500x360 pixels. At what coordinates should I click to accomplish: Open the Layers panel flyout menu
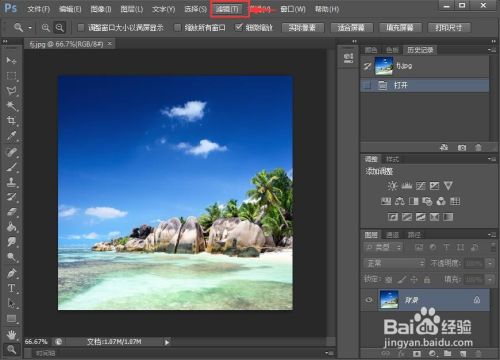[492, 235]
